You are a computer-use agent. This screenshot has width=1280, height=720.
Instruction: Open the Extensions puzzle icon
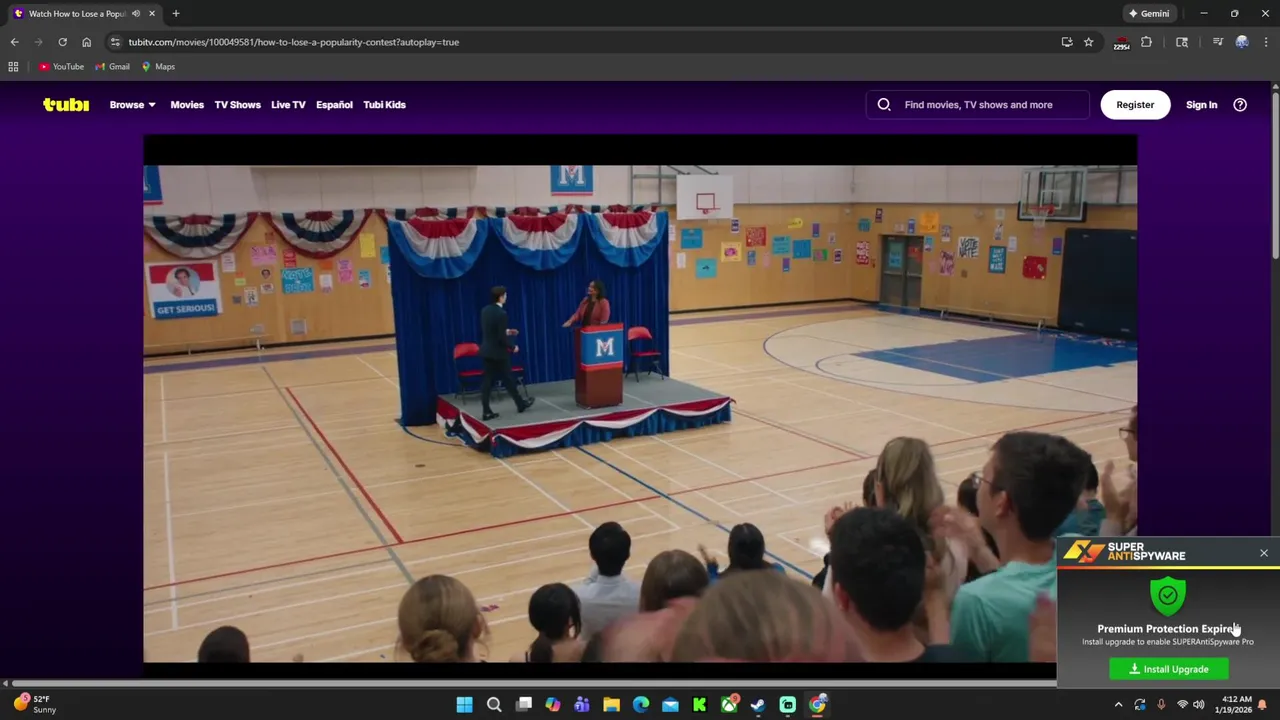click(1146, 42)
